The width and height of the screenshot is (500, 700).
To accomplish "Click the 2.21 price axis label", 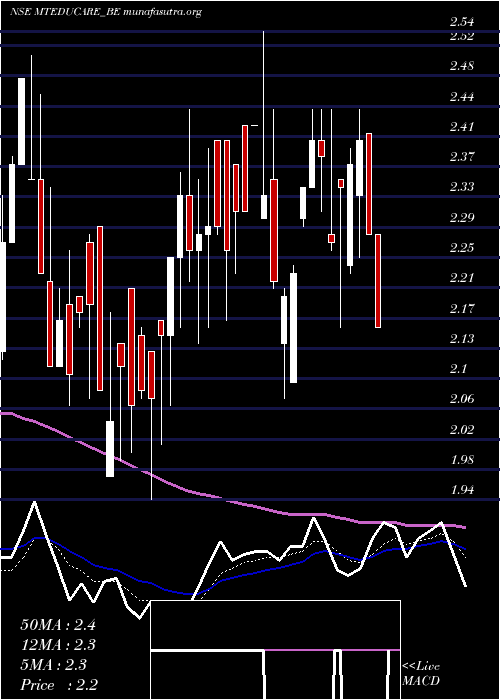I will 462,278.
